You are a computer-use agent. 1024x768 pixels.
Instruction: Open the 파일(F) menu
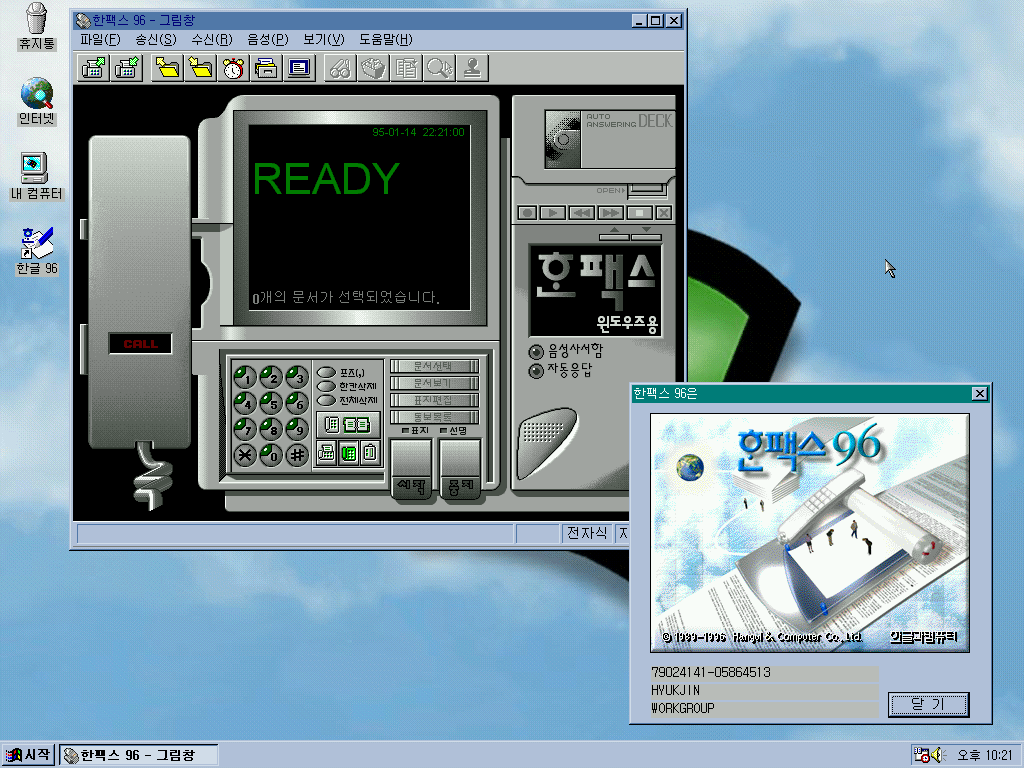click(x=100, y=39)
